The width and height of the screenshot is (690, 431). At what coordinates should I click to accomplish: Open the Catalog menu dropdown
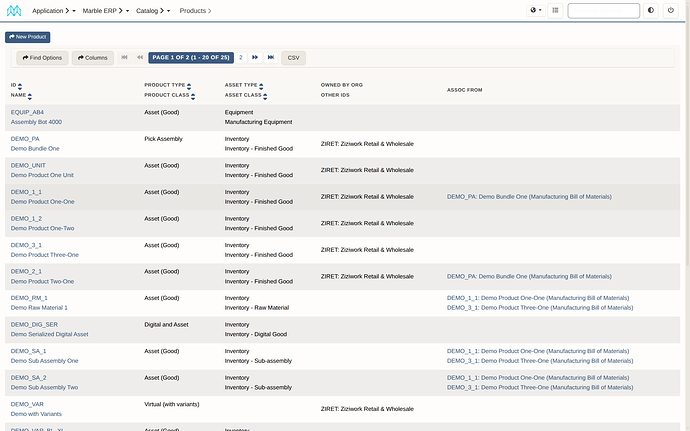153,11
